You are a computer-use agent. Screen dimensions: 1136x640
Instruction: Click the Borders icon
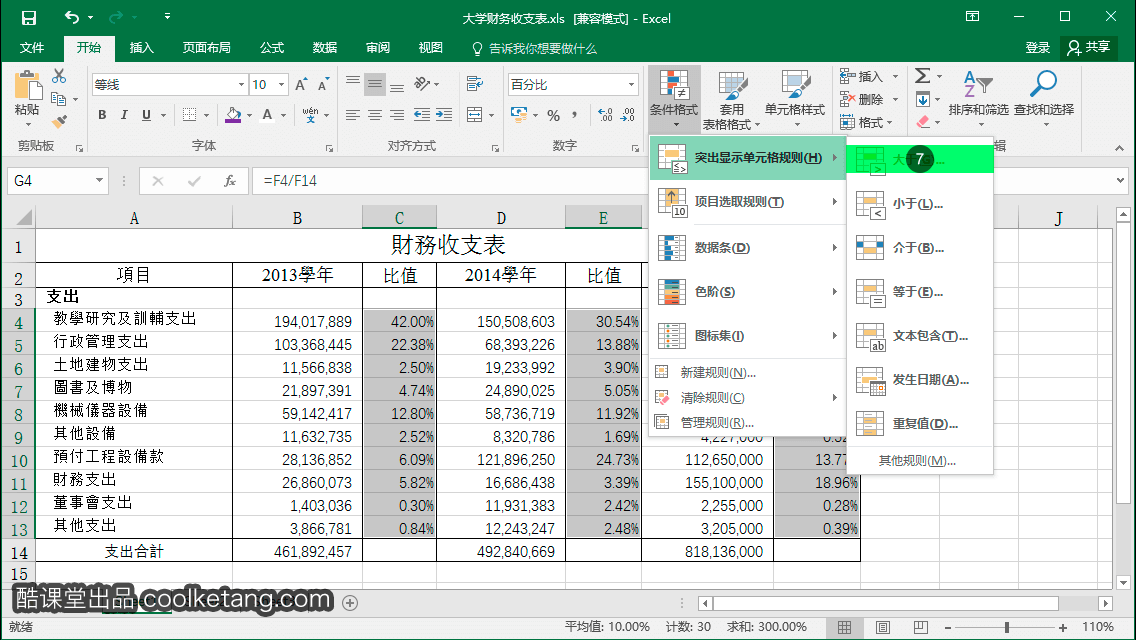(190, 115)
